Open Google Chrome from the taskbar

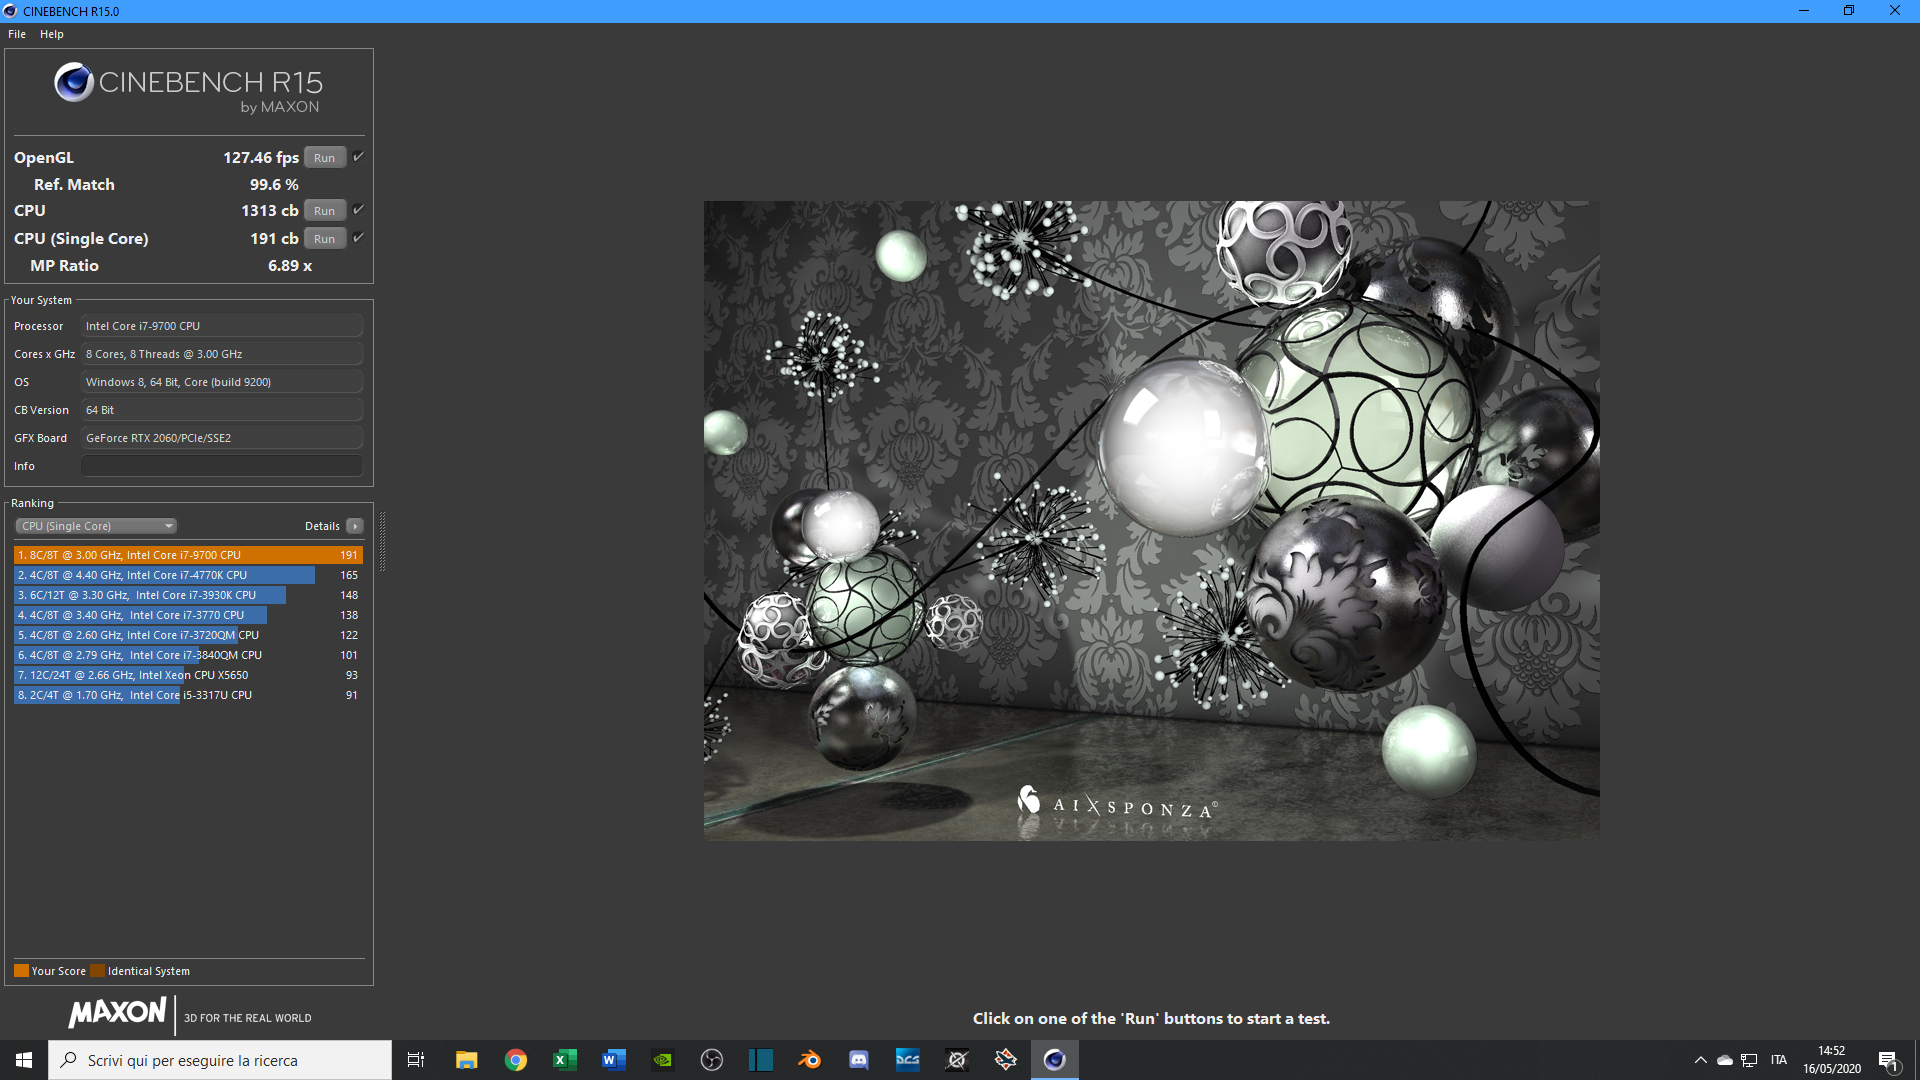(x=516, y=1060)
